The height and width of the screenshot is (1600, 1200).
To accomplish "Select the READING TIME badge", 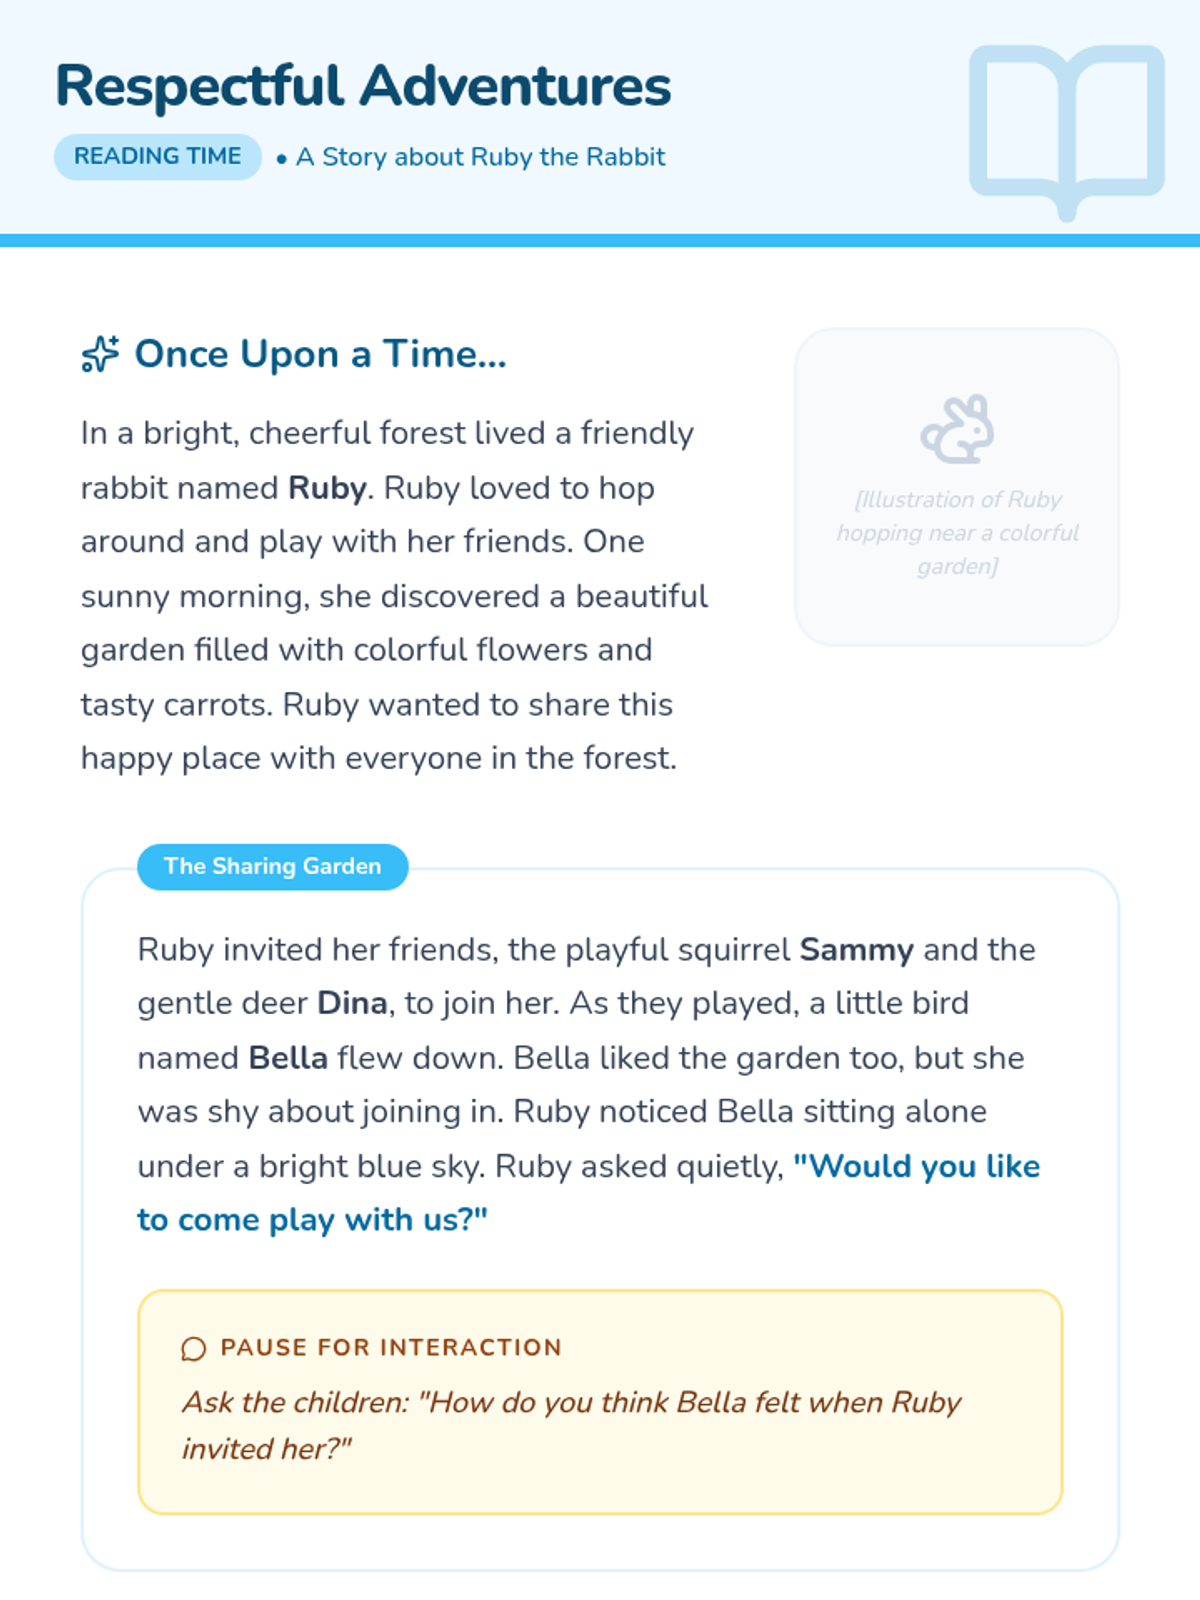I will coord(158,157).
